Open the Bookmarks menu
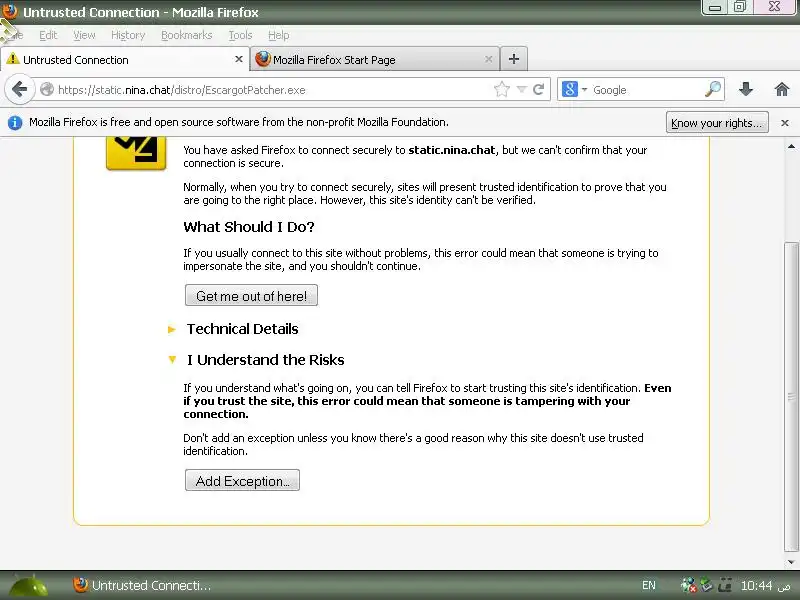 click(x=187, y=35)
